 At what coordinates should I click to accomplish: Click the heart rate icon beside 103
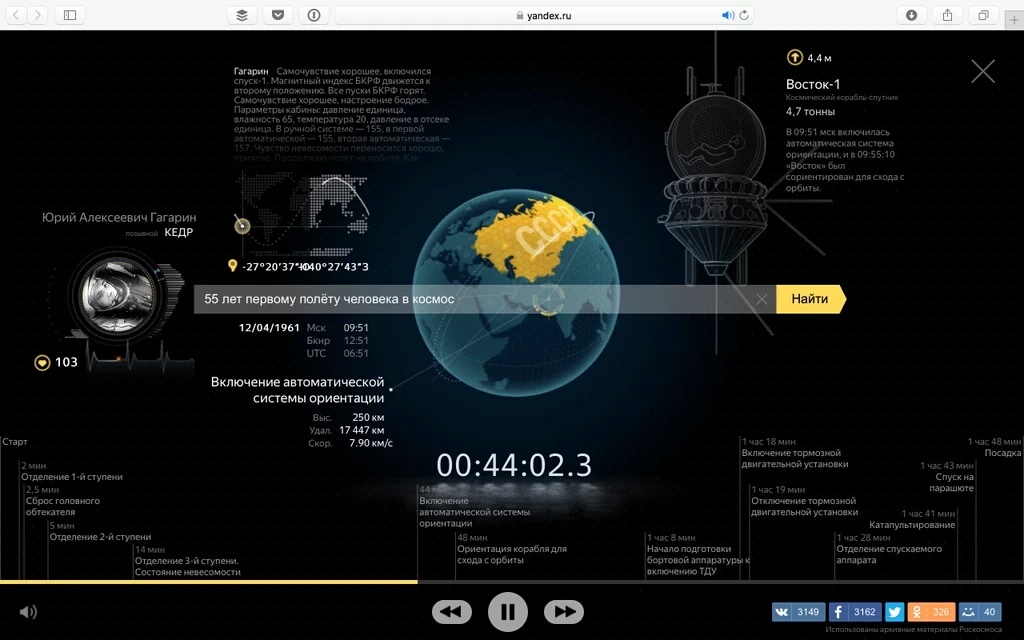42,362
